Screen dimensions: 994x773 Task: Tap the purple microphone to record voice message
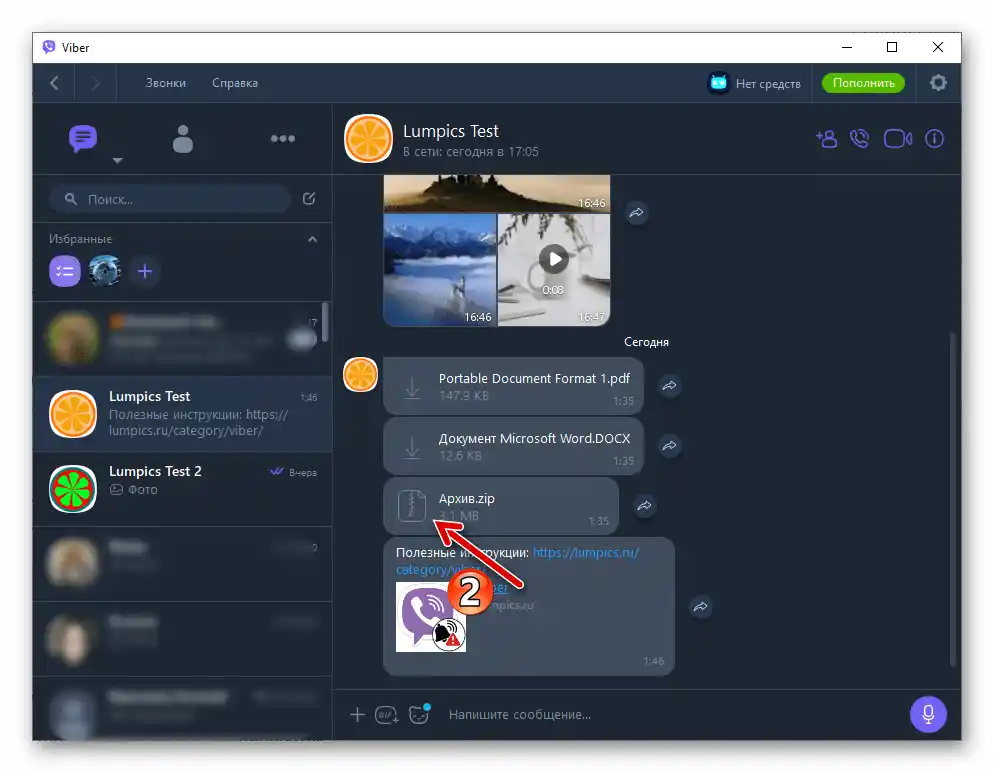coord(928,715)
